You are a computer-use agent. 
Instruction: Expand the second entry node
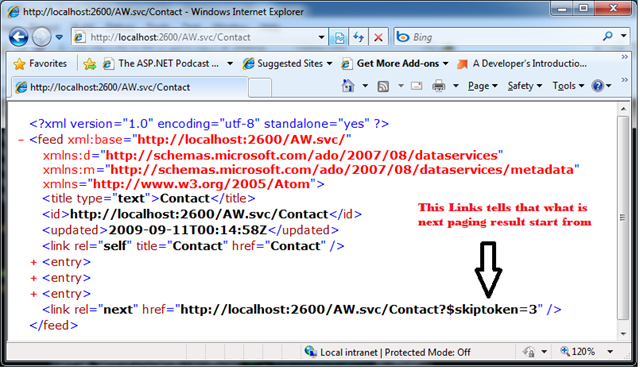pos(33,278)
